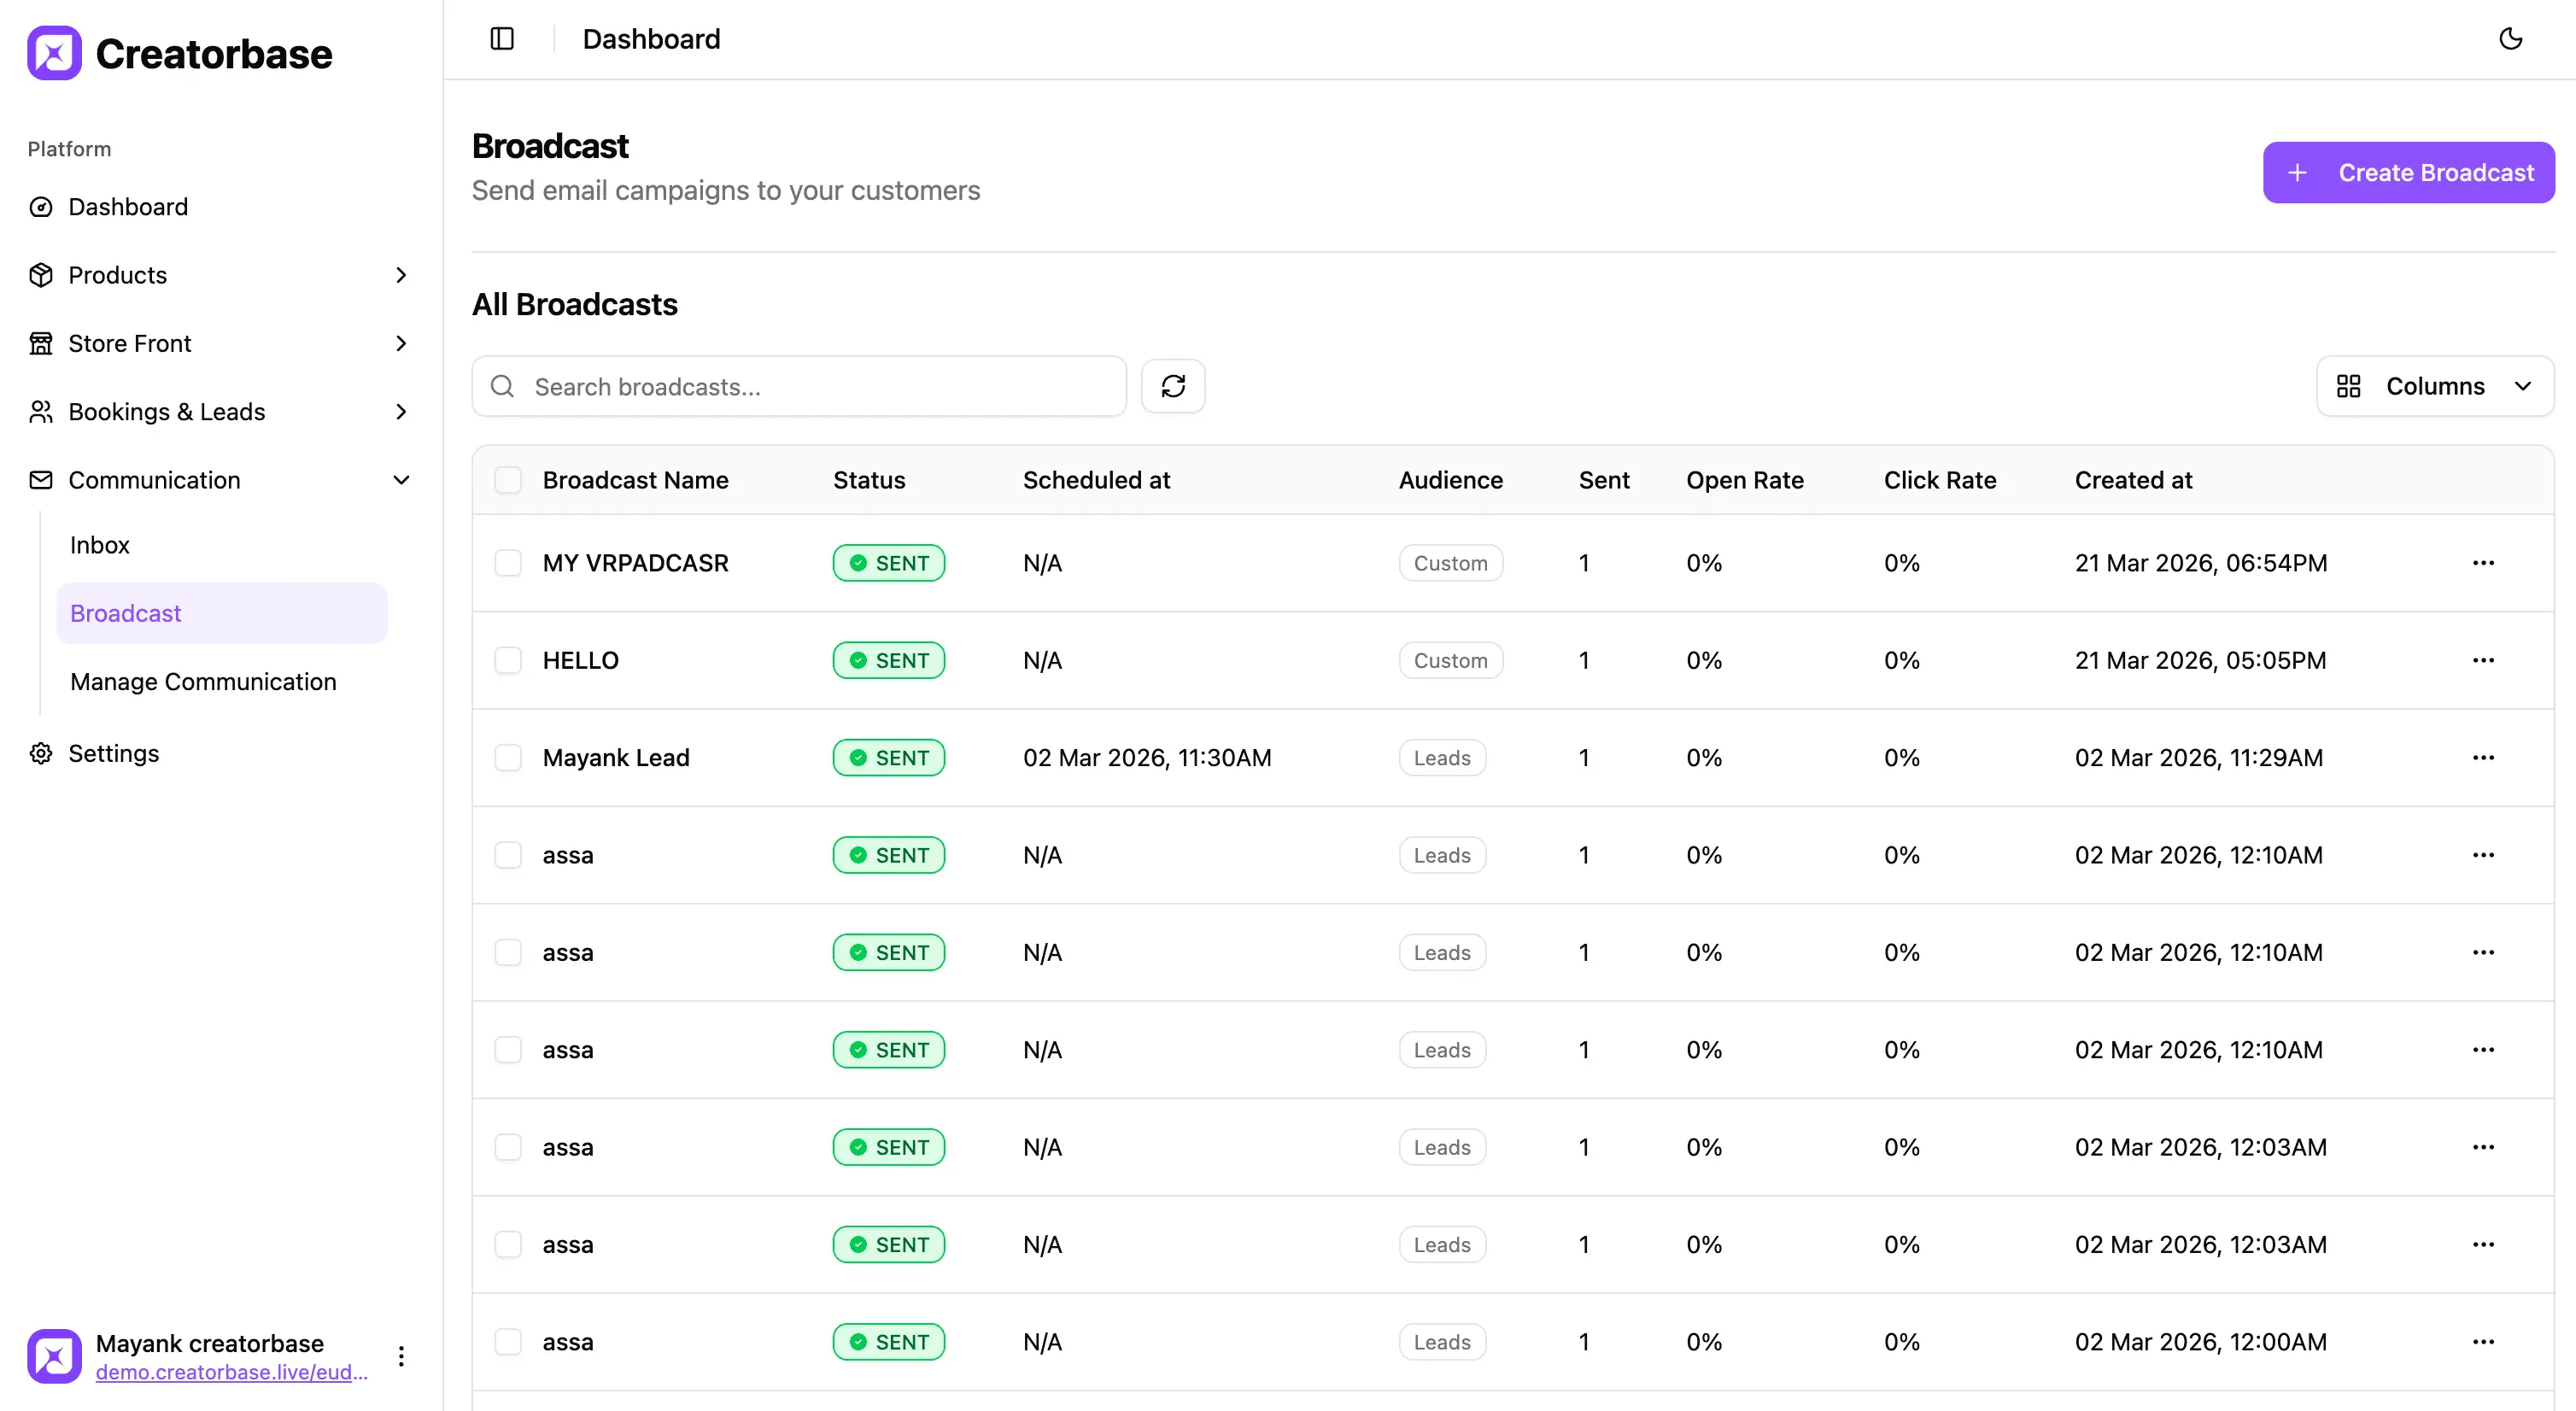Open row actions for MY VRPADCASR broadcast
The image size is (2576, 1411).
coord(2483,563)
